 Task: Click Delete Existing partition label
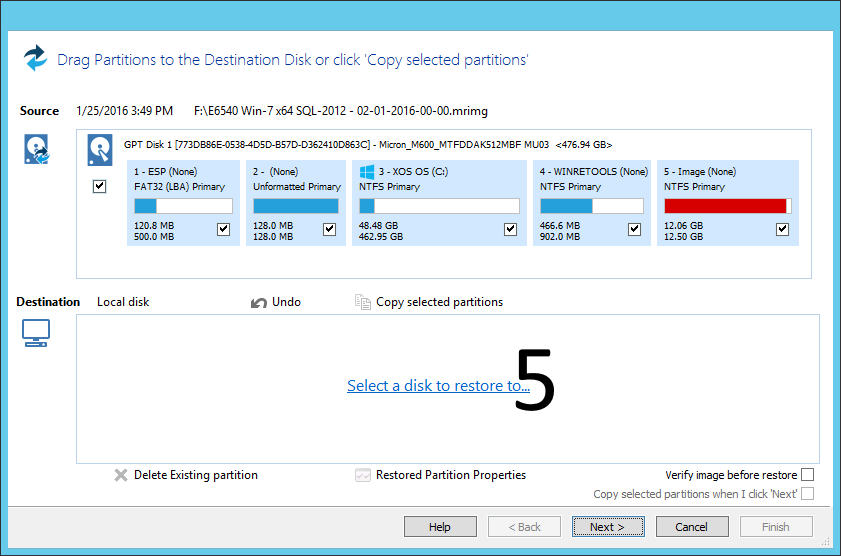pos(196,475)
